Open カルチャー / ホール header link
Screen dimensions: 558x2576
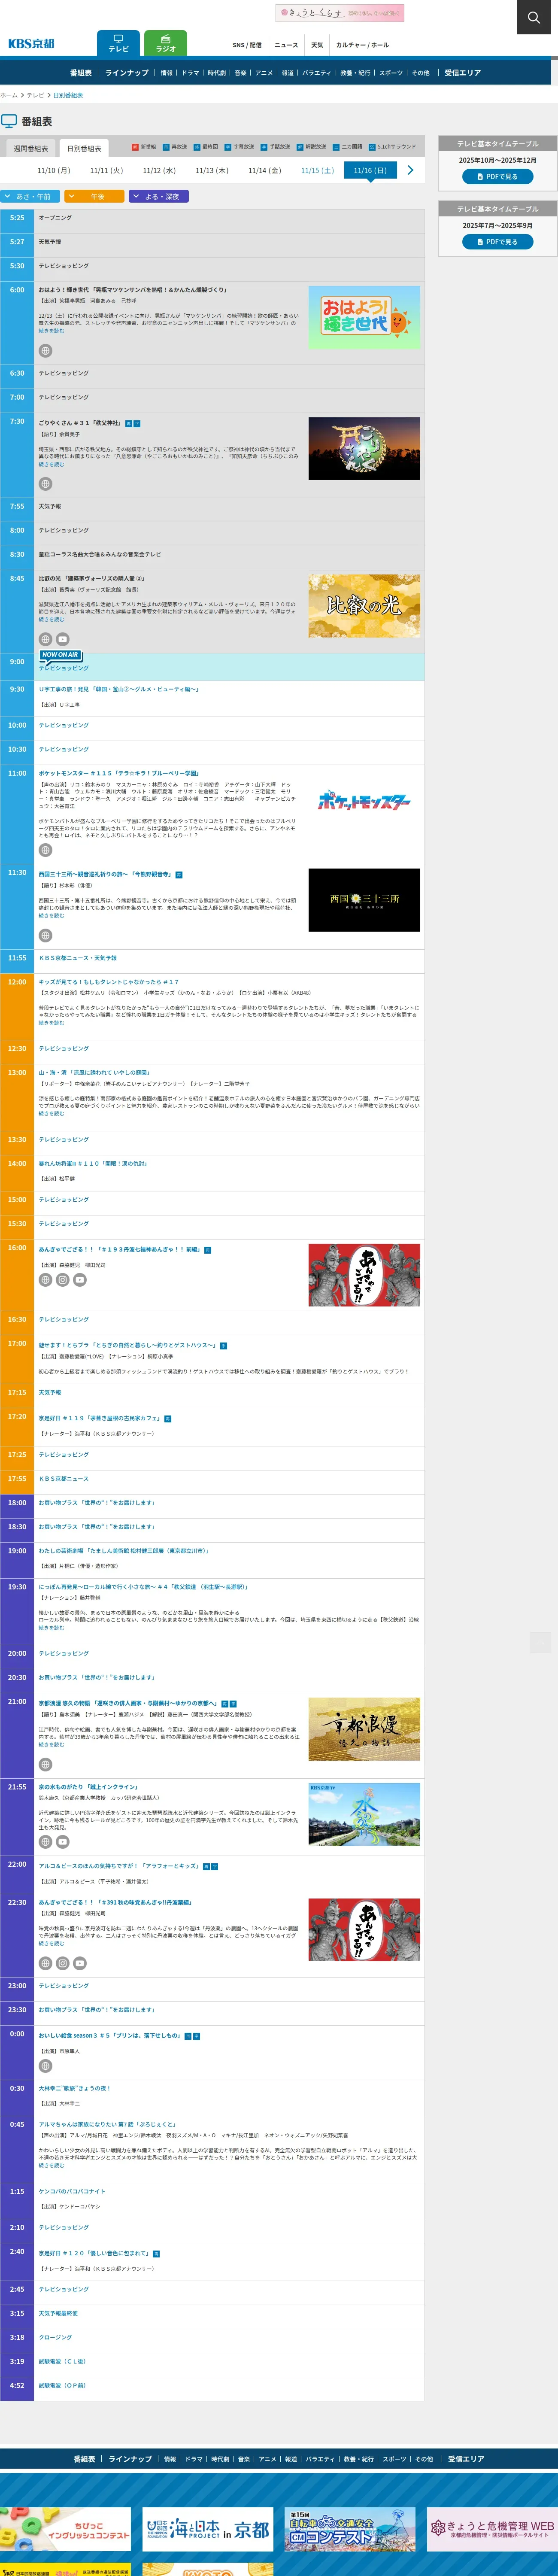362,45
